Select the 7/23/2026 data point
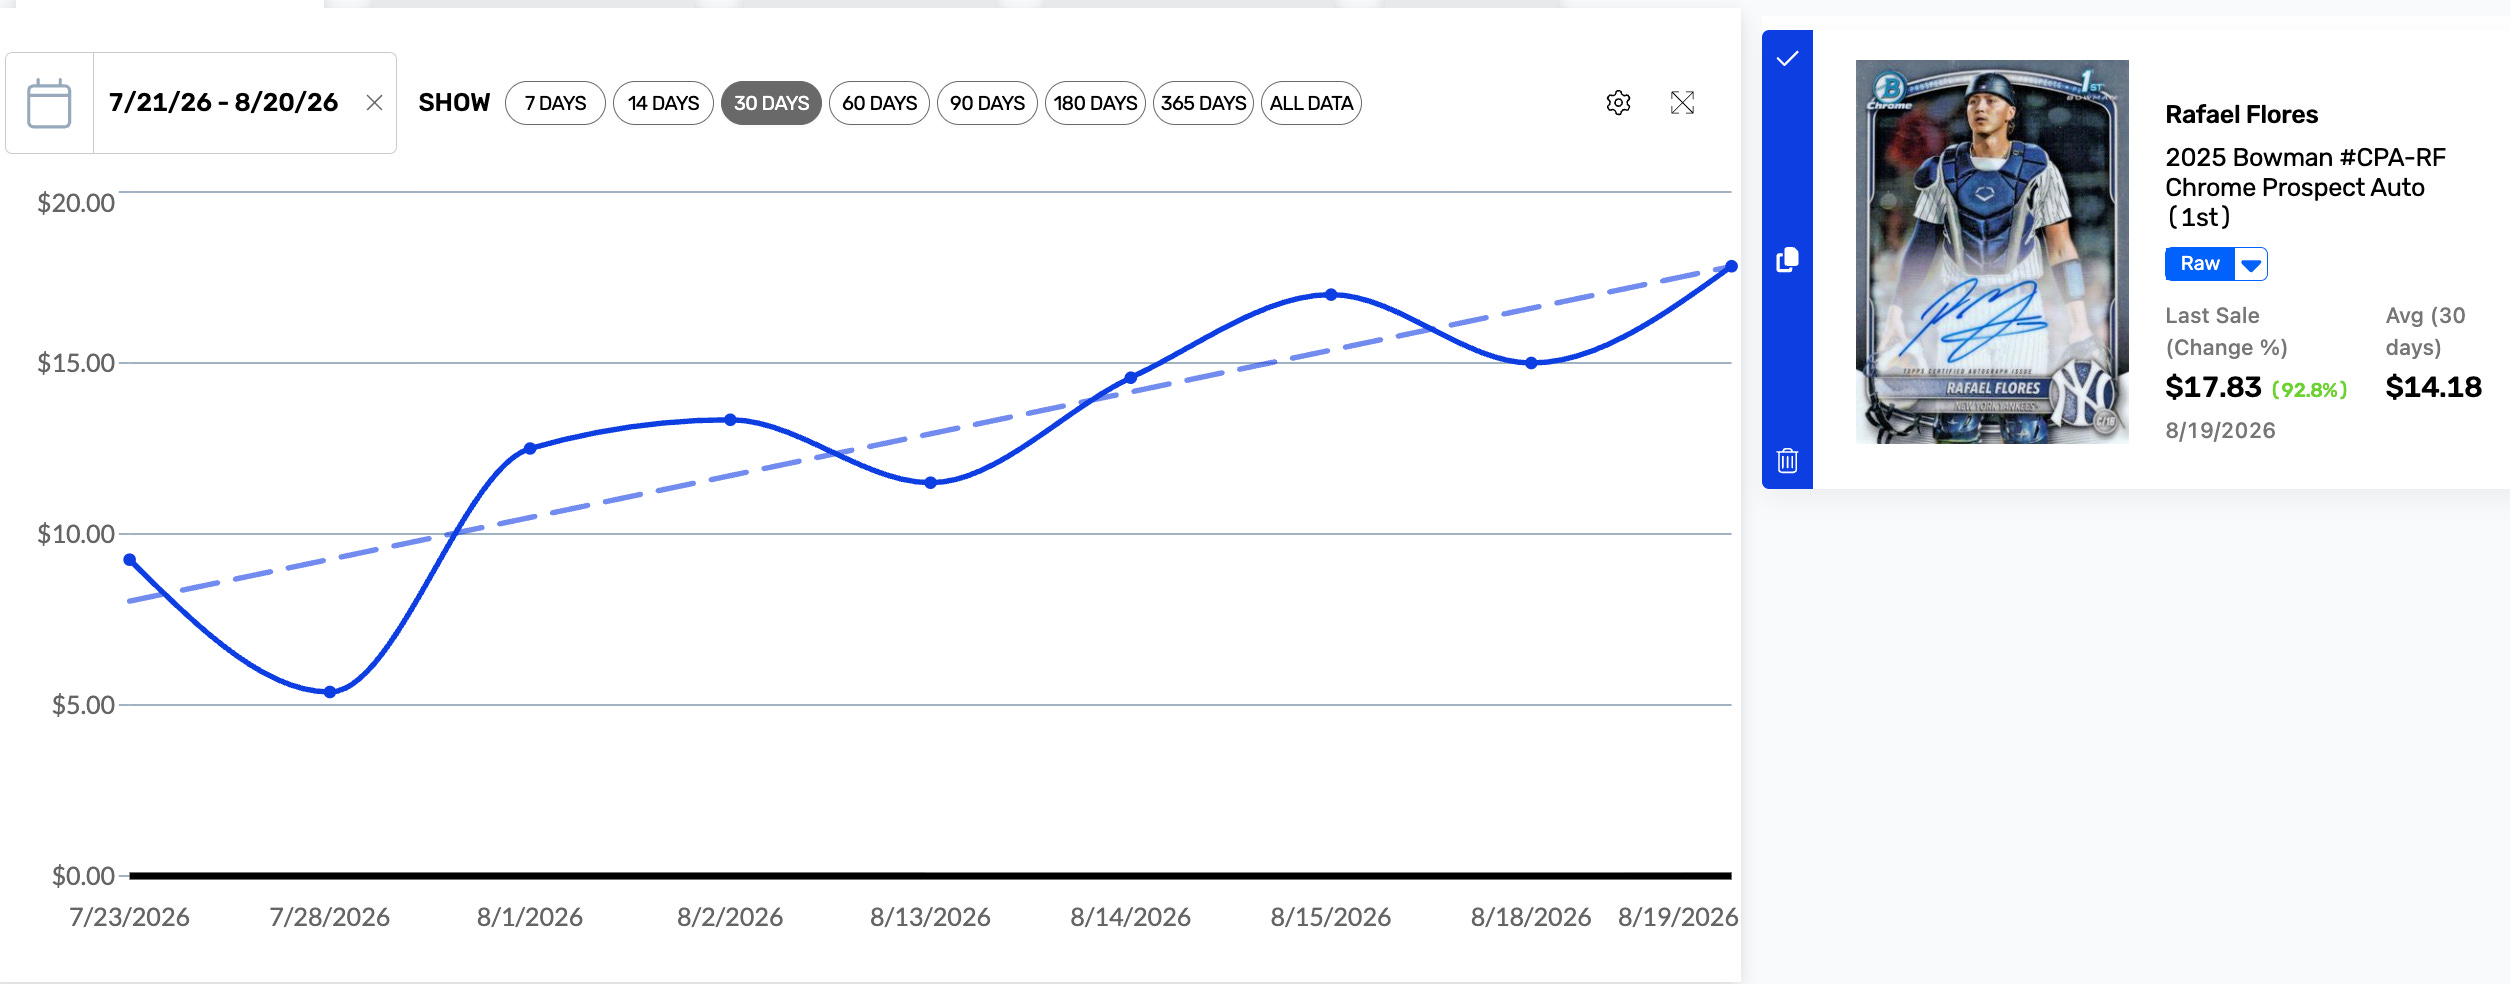This screenshot has height=984, width=2510. pyautogui.click(x=129, y=560)
